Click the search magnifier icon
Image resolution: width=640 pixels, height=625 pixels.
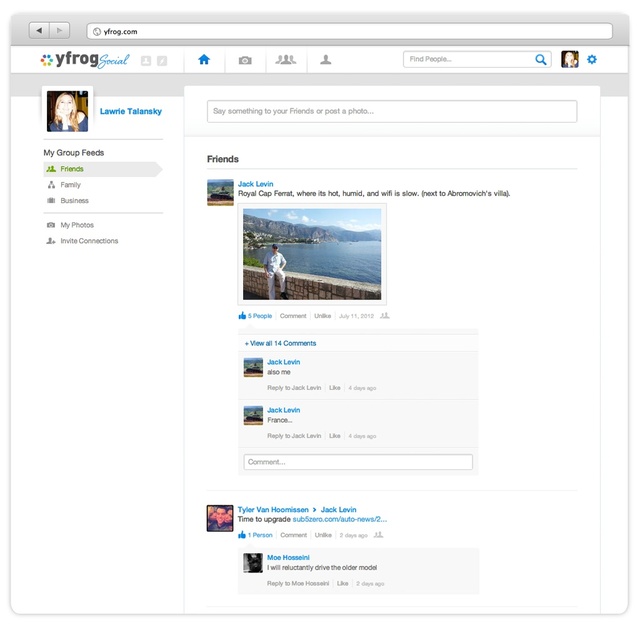coord(541,60)
